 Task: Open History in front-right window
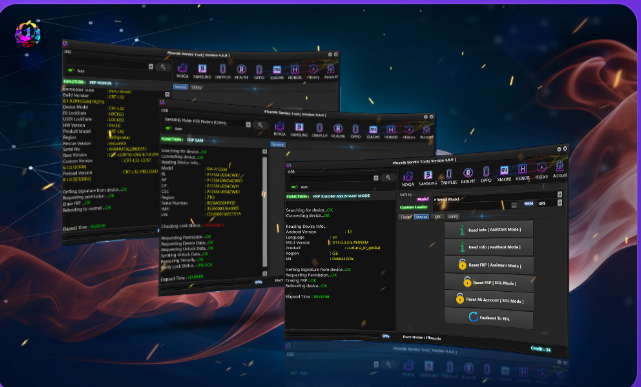coord(541,170)
